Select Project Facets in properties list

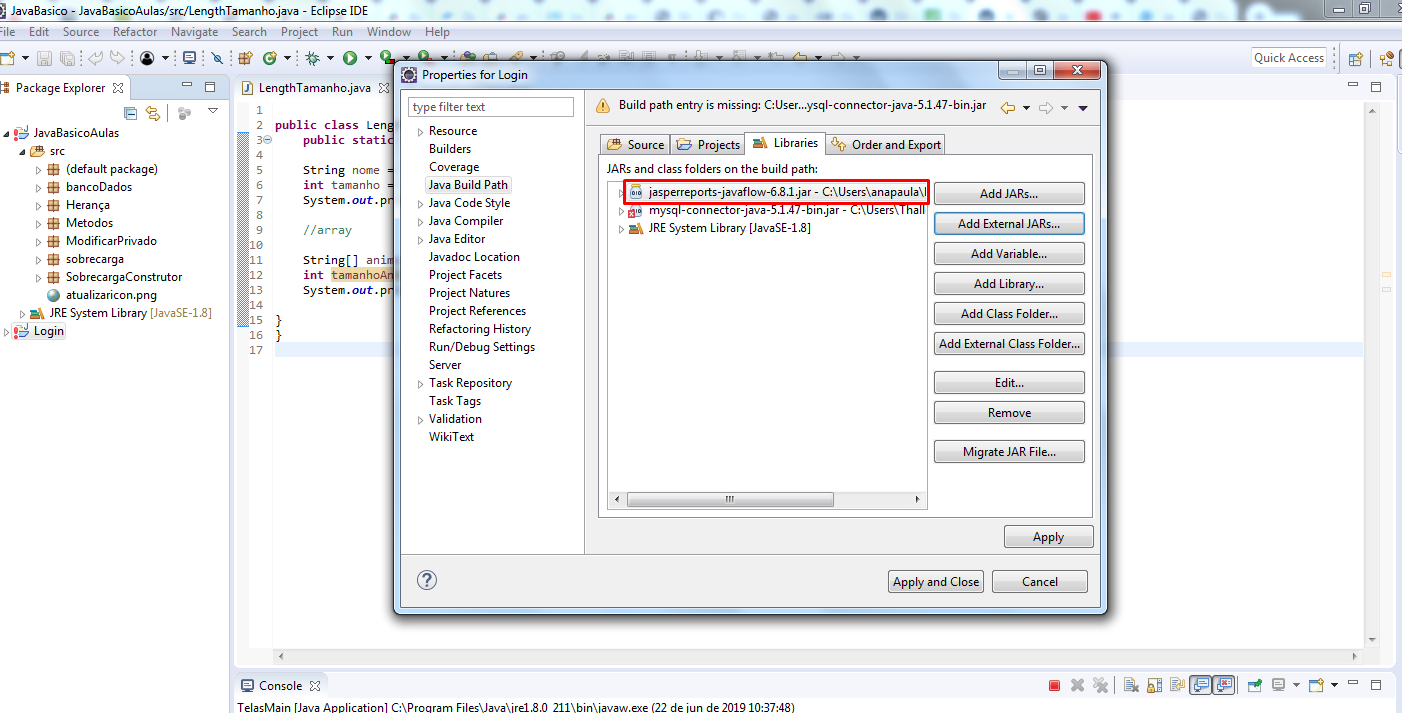click(465, 275)
